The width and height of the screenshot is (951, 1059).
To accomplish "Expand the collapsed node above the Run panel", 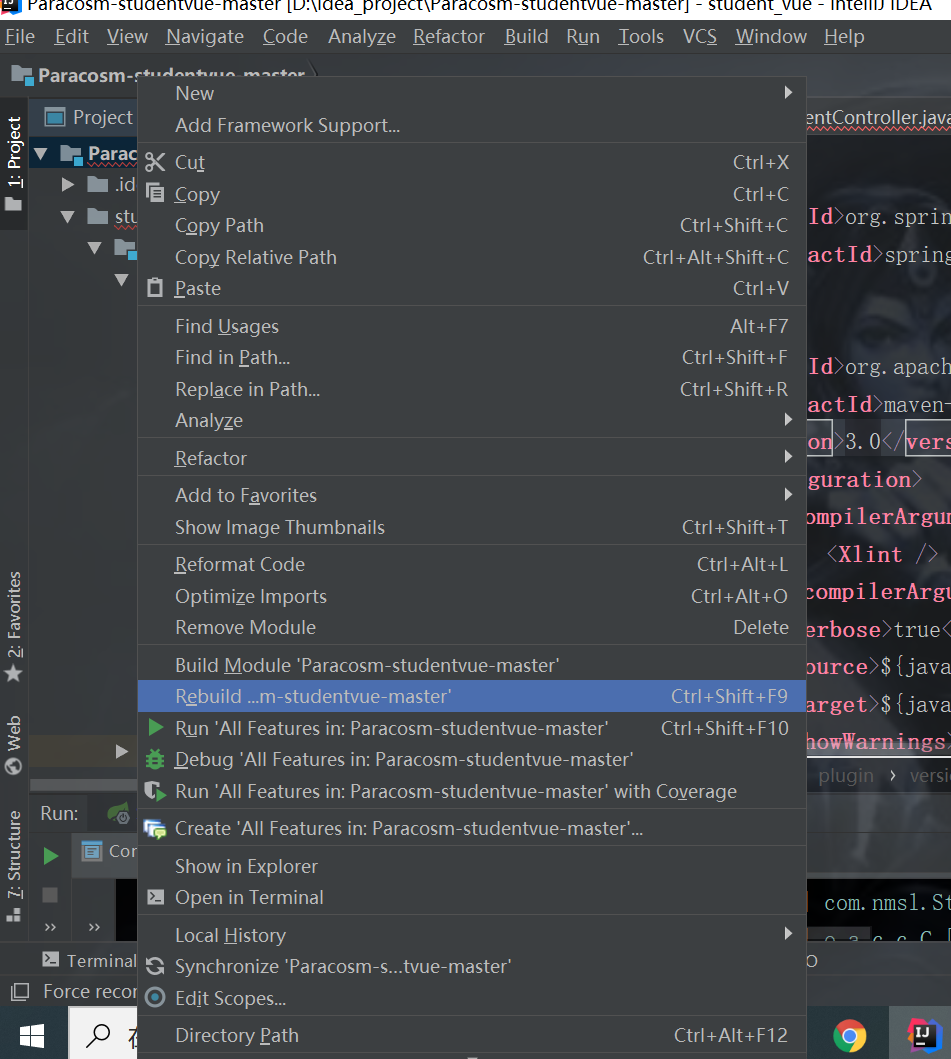I will click(x=122, y=751).
